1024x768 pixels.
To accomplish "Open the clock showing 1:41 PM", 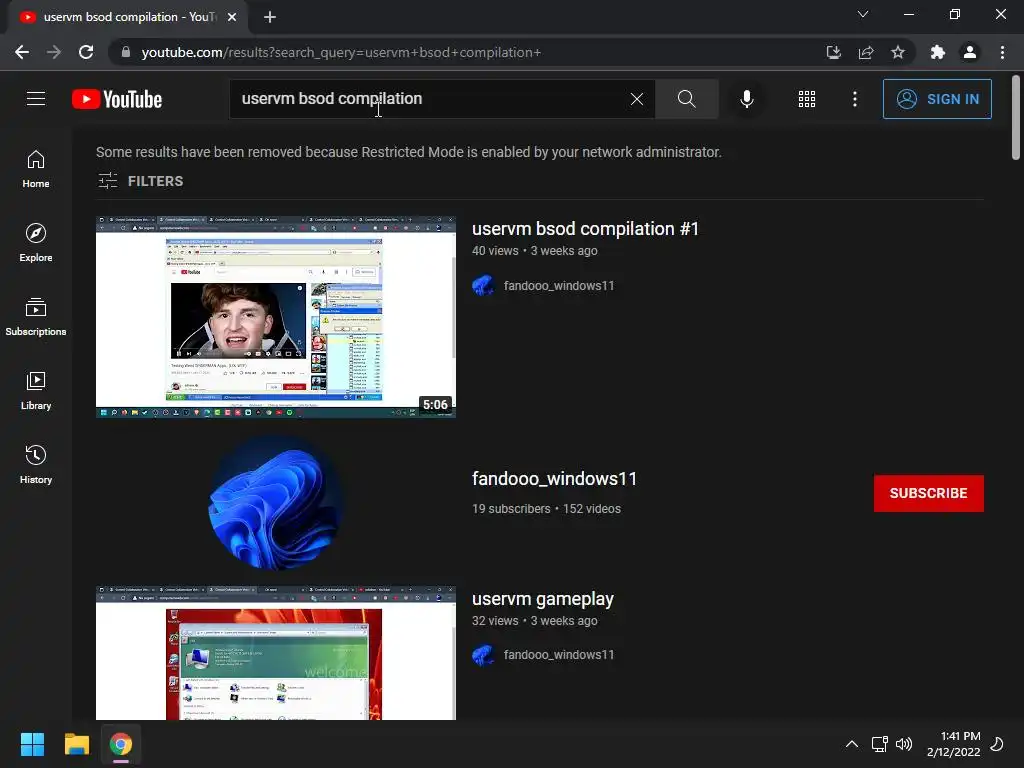I will 953,744.
